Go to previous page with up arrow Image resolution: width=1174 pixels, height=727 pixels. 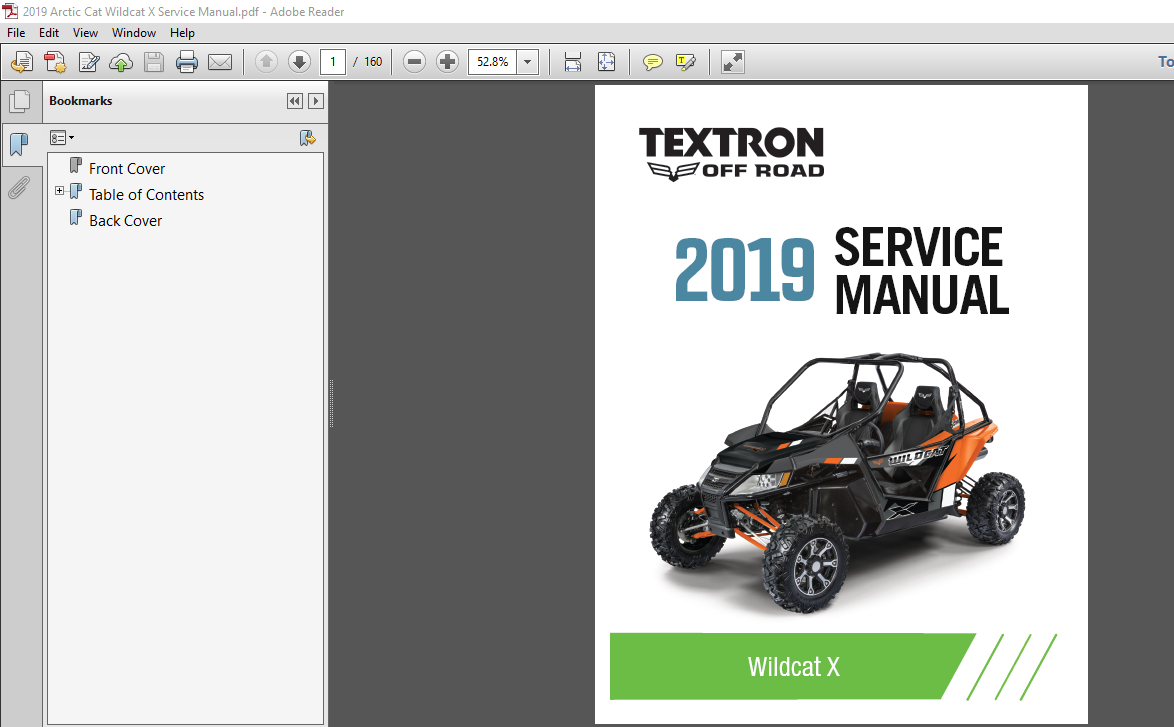click(x=266, y=62)
